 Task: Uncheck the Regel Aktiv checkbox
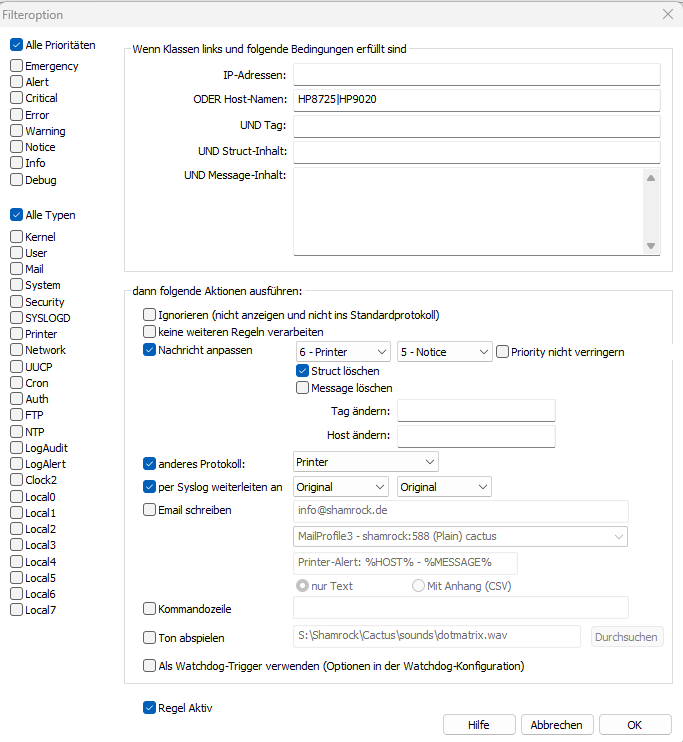point(150,708)
